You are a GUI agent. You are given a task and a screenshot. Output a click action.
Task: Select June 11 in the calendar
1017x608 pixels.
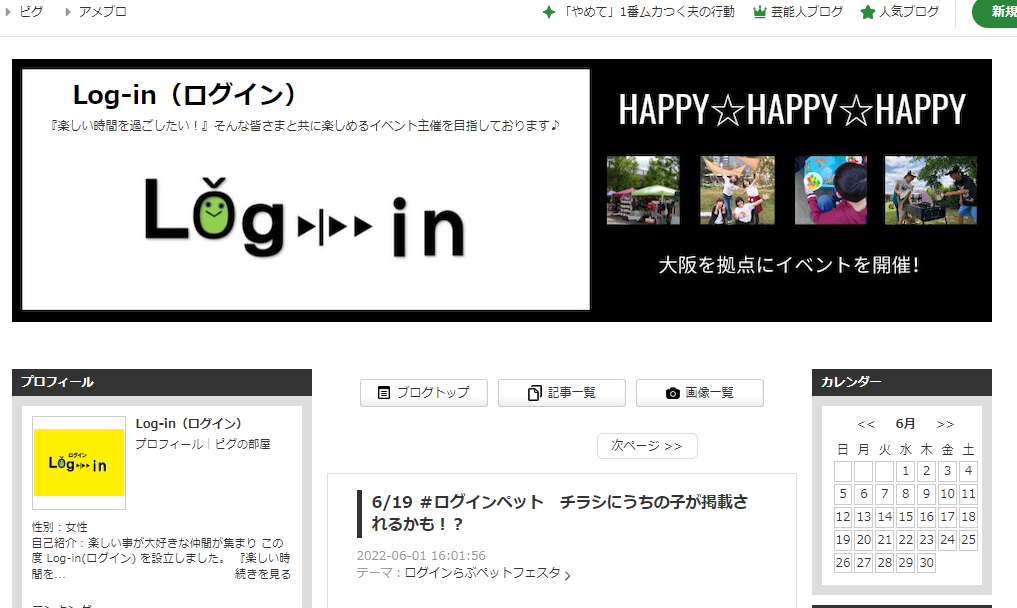(968, 494)
